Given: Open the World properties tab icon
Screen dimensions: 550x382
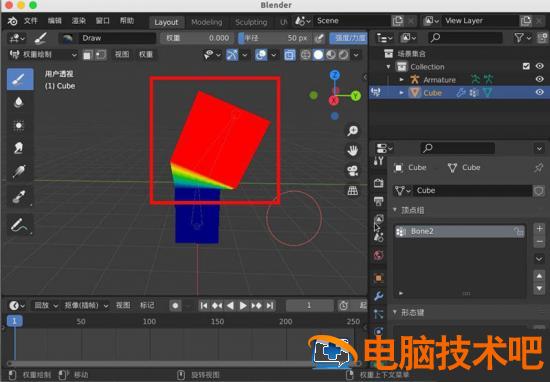Looking at the screenshot, I should [x=378, y=255].
